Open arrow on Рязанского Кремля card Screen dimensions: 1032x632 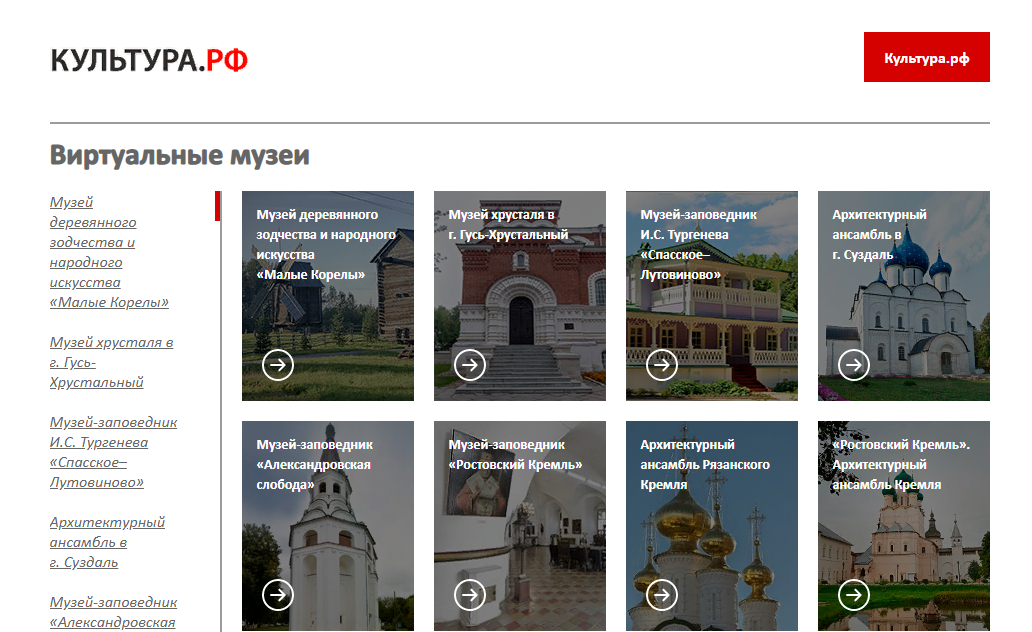coord(662,595)
